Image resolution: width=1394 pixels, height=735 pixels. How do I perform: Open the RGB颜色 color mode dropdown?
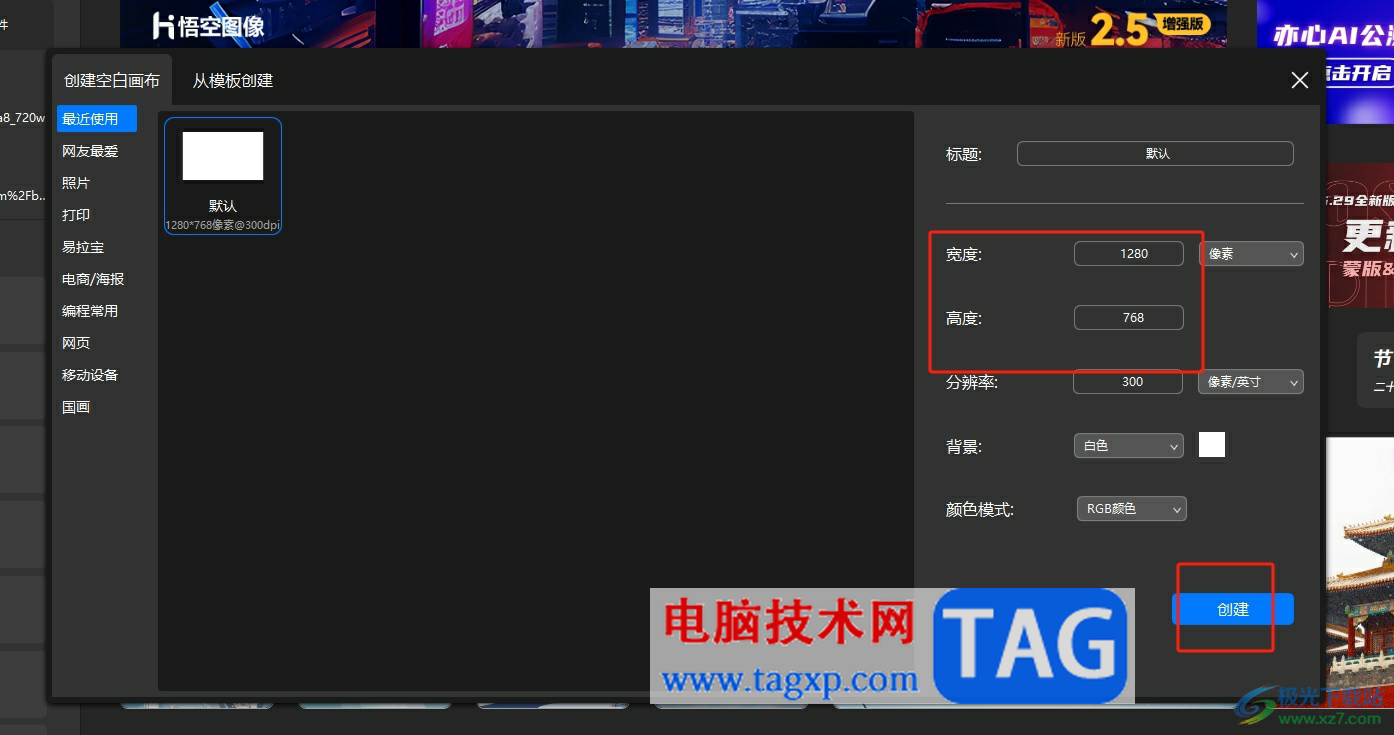1131,509
